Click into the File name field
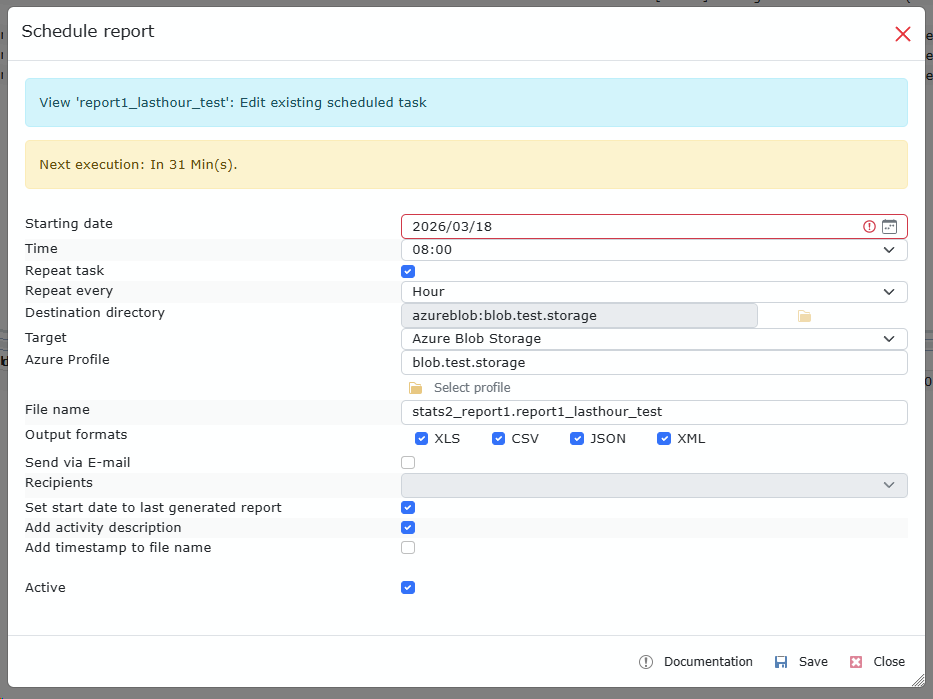 653,412
